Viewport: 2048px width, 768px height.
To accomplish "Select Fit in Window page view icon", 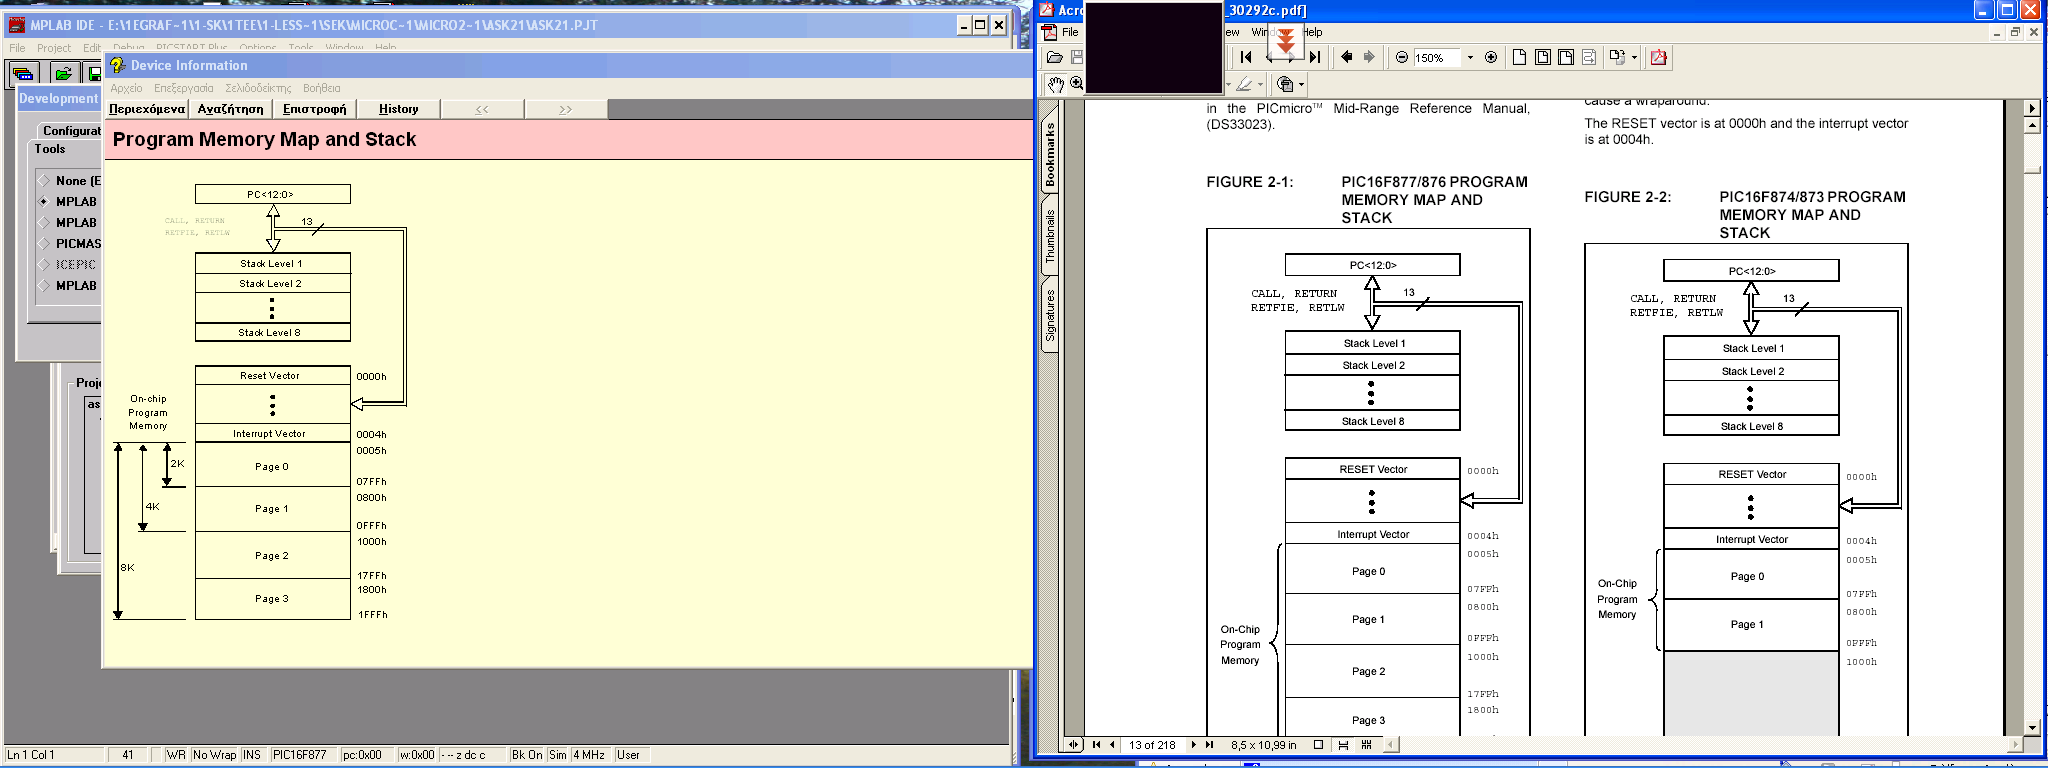I will [x=1542, y=57].
